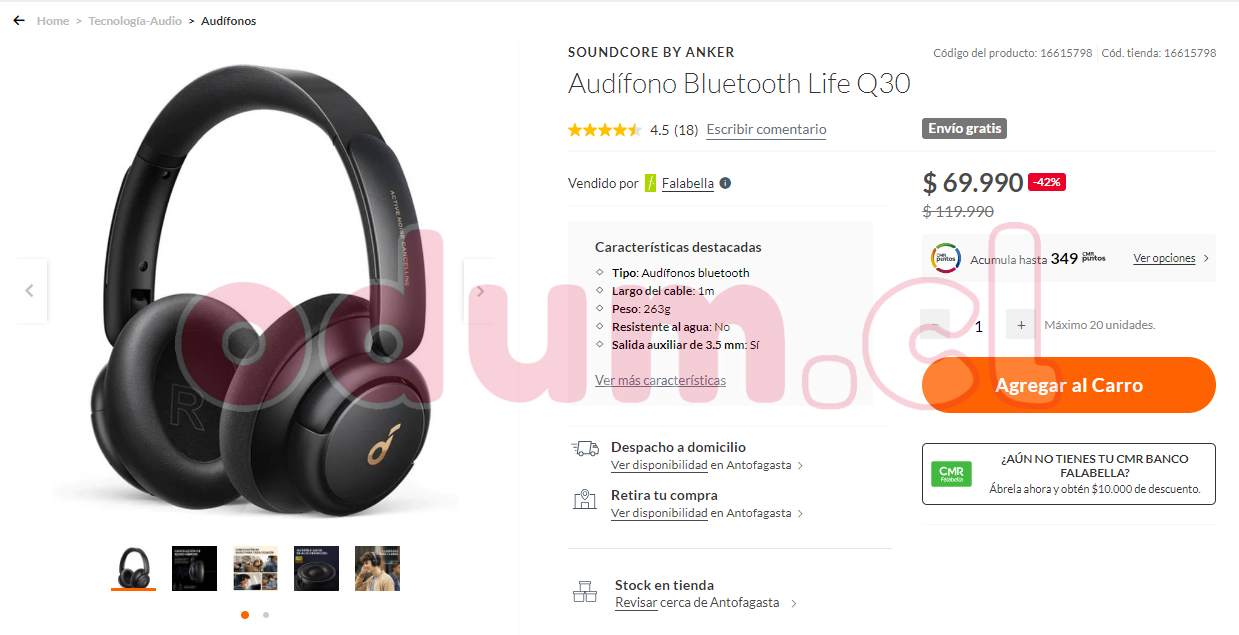Show next product image with right arrow

tap(480, 291)
